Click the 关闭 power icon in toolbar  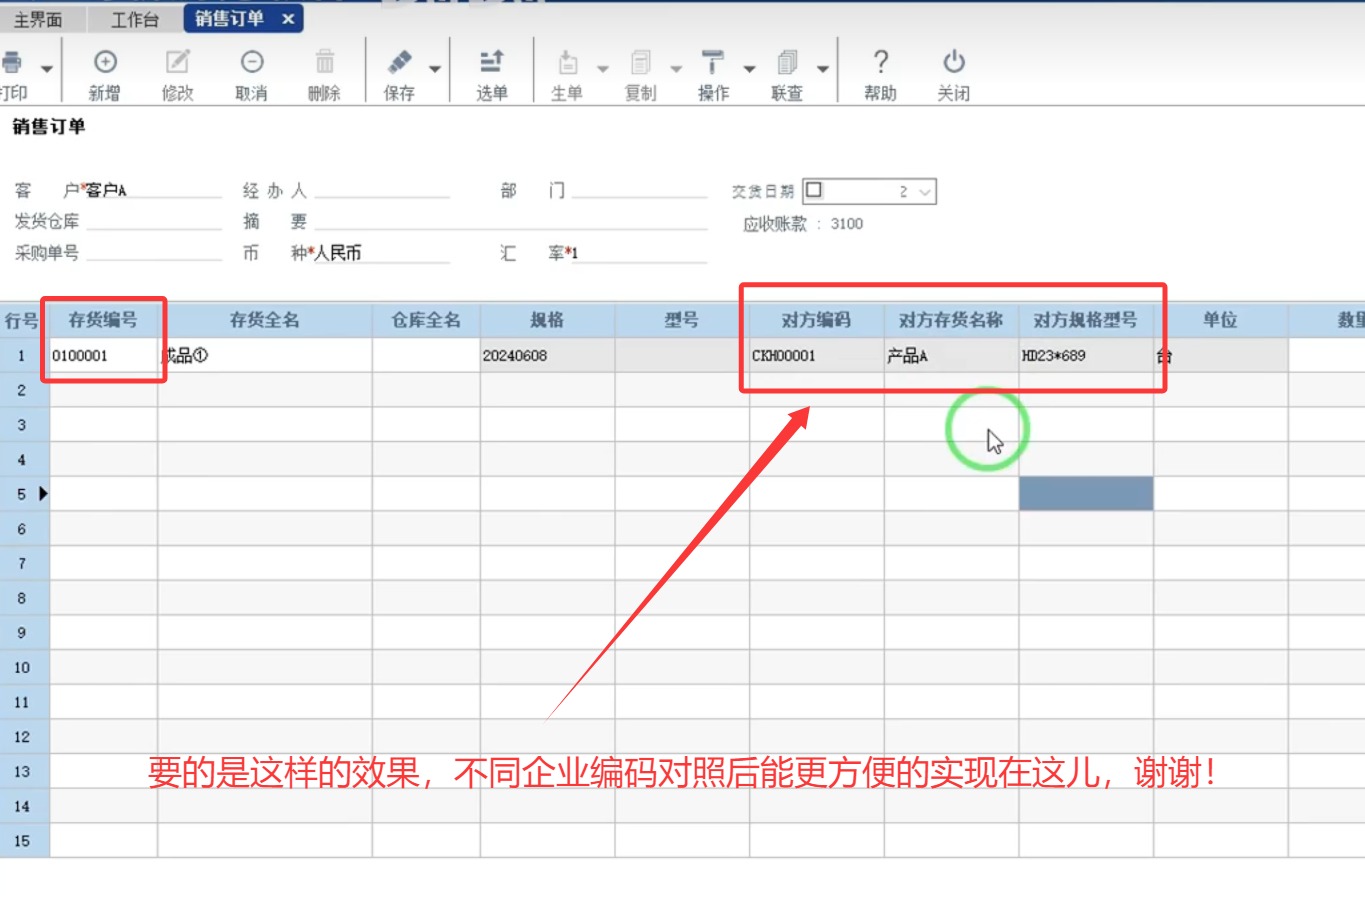point(954,63)
